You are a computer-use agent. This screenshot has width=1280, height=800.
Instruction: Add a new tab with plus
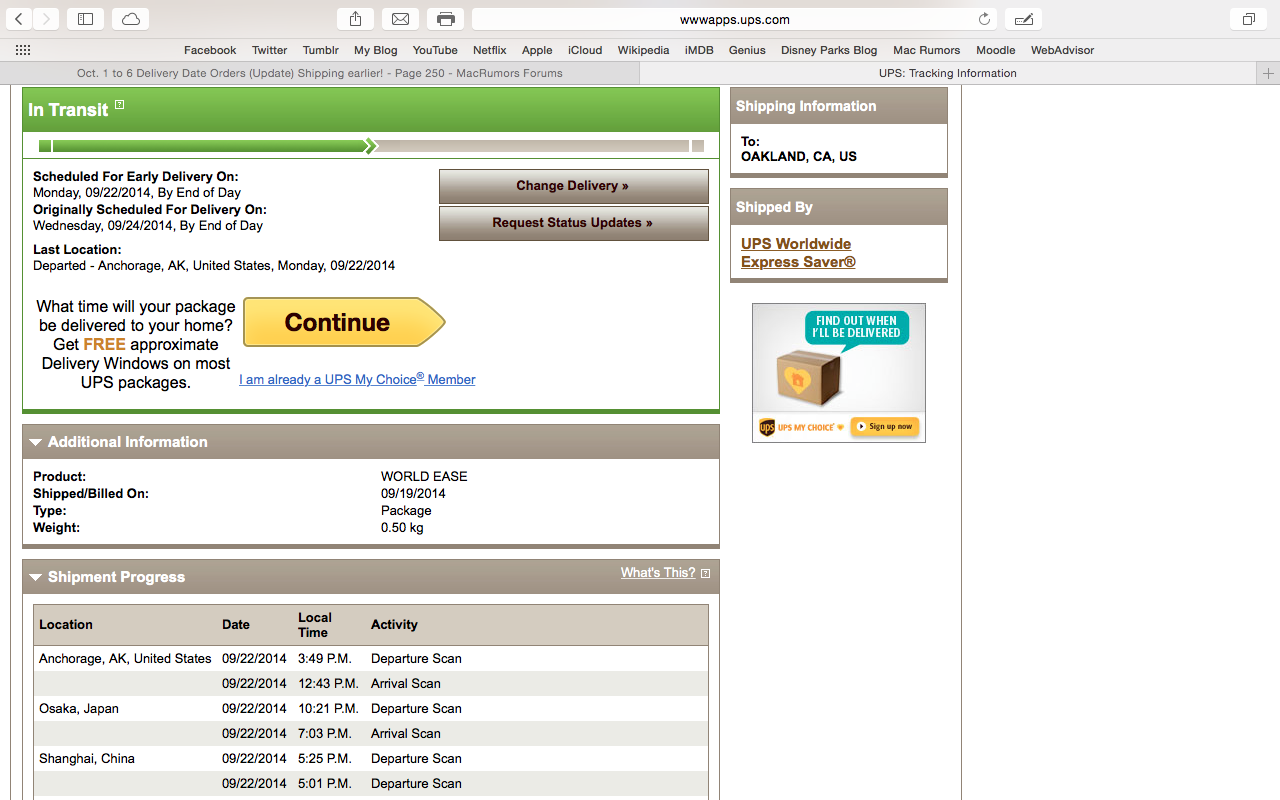[1268, 73]
